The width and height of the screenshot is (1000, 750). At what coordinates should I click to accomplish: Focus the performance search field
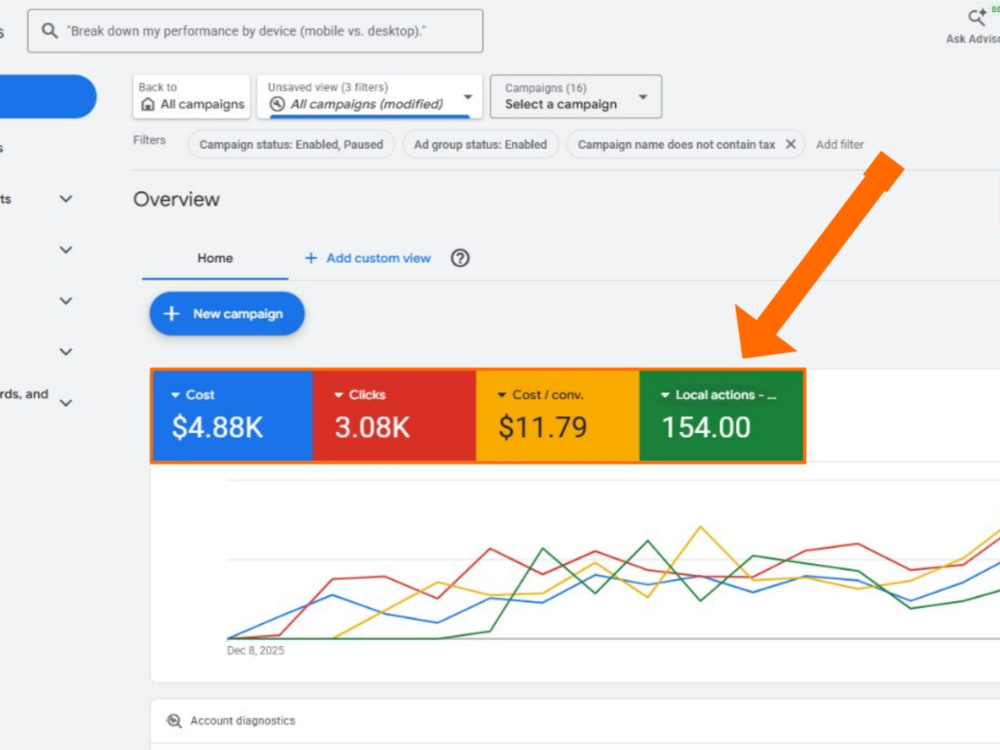coord(255,31)
